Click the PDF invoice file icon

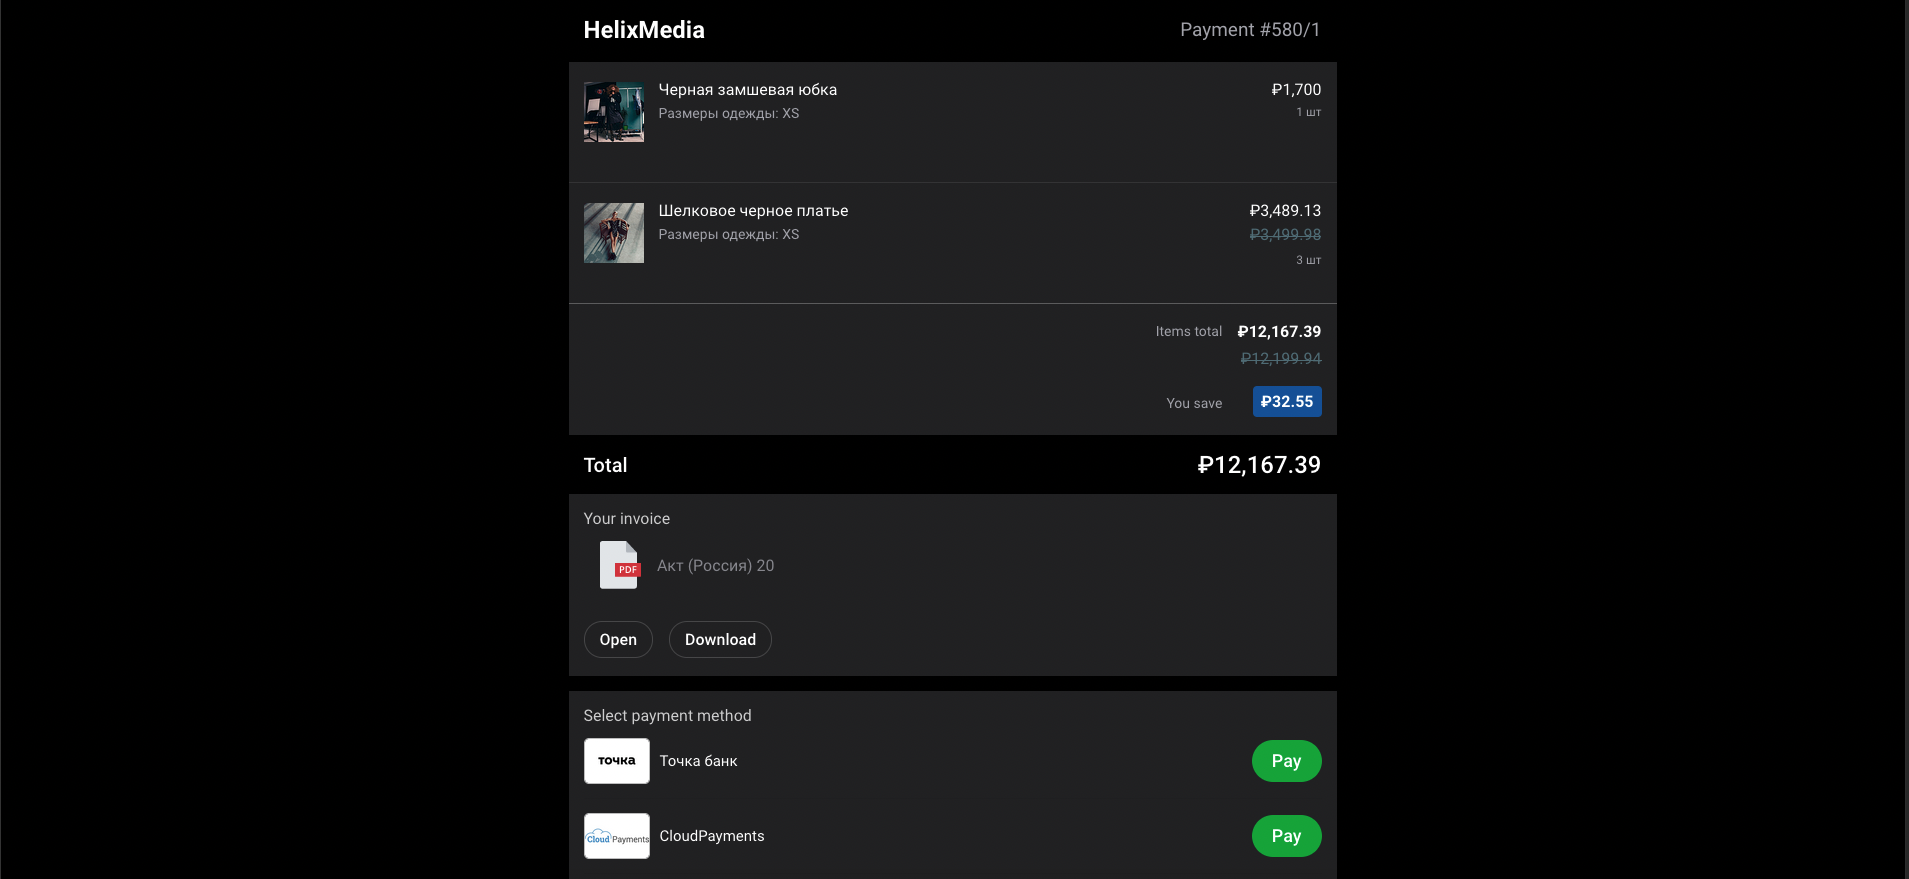tap(619, 565)
